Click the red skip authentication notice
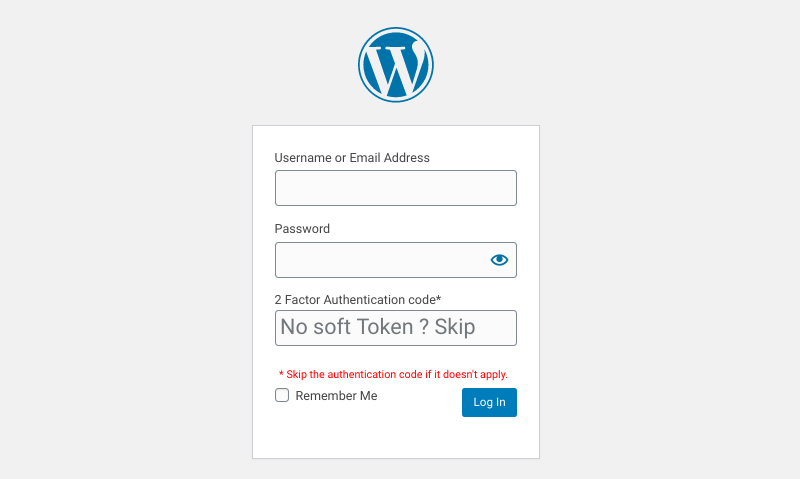800x479 pixels. pyautogui.click(x=393, y=374)
